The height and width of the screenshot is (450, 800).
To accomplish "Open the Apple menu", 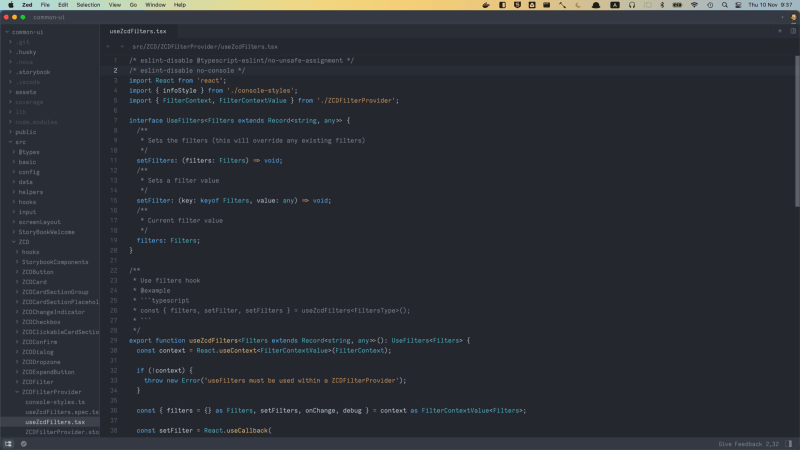I will [x=11, y=5].
